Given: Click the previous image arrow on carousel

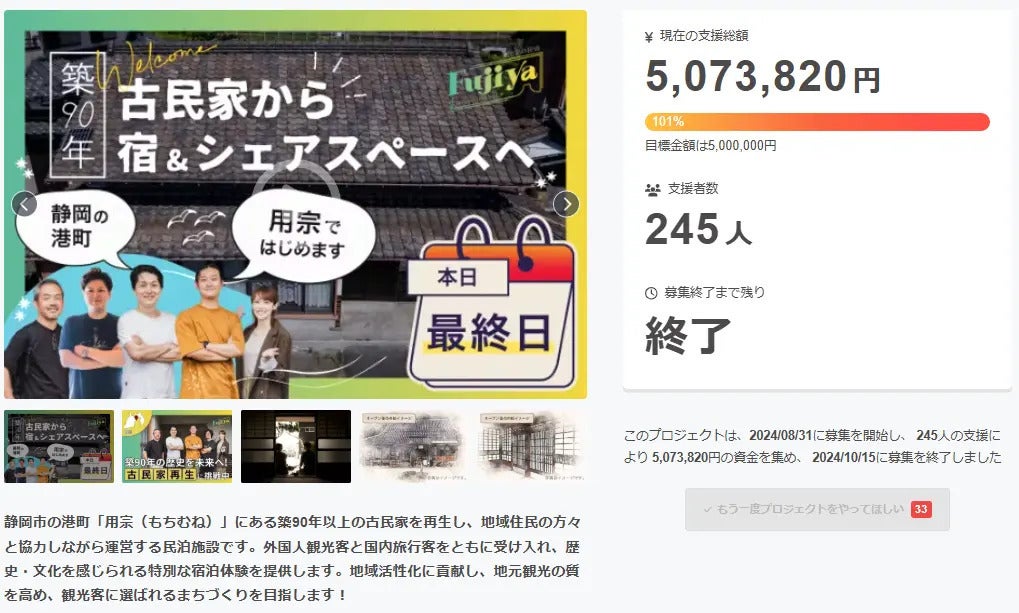Looking at the screenshot, I should click(x=24, y=204).
